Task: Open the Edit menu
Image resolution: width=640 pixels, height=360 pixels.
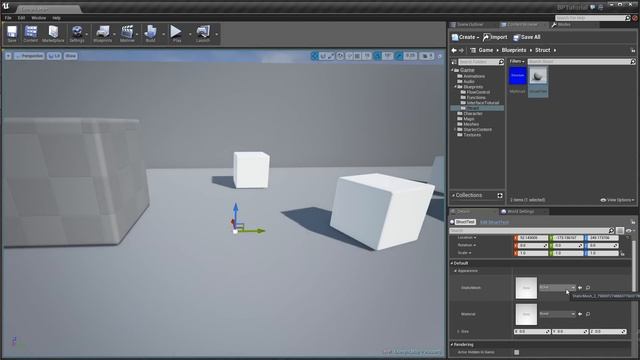Action: coord(21,18)
